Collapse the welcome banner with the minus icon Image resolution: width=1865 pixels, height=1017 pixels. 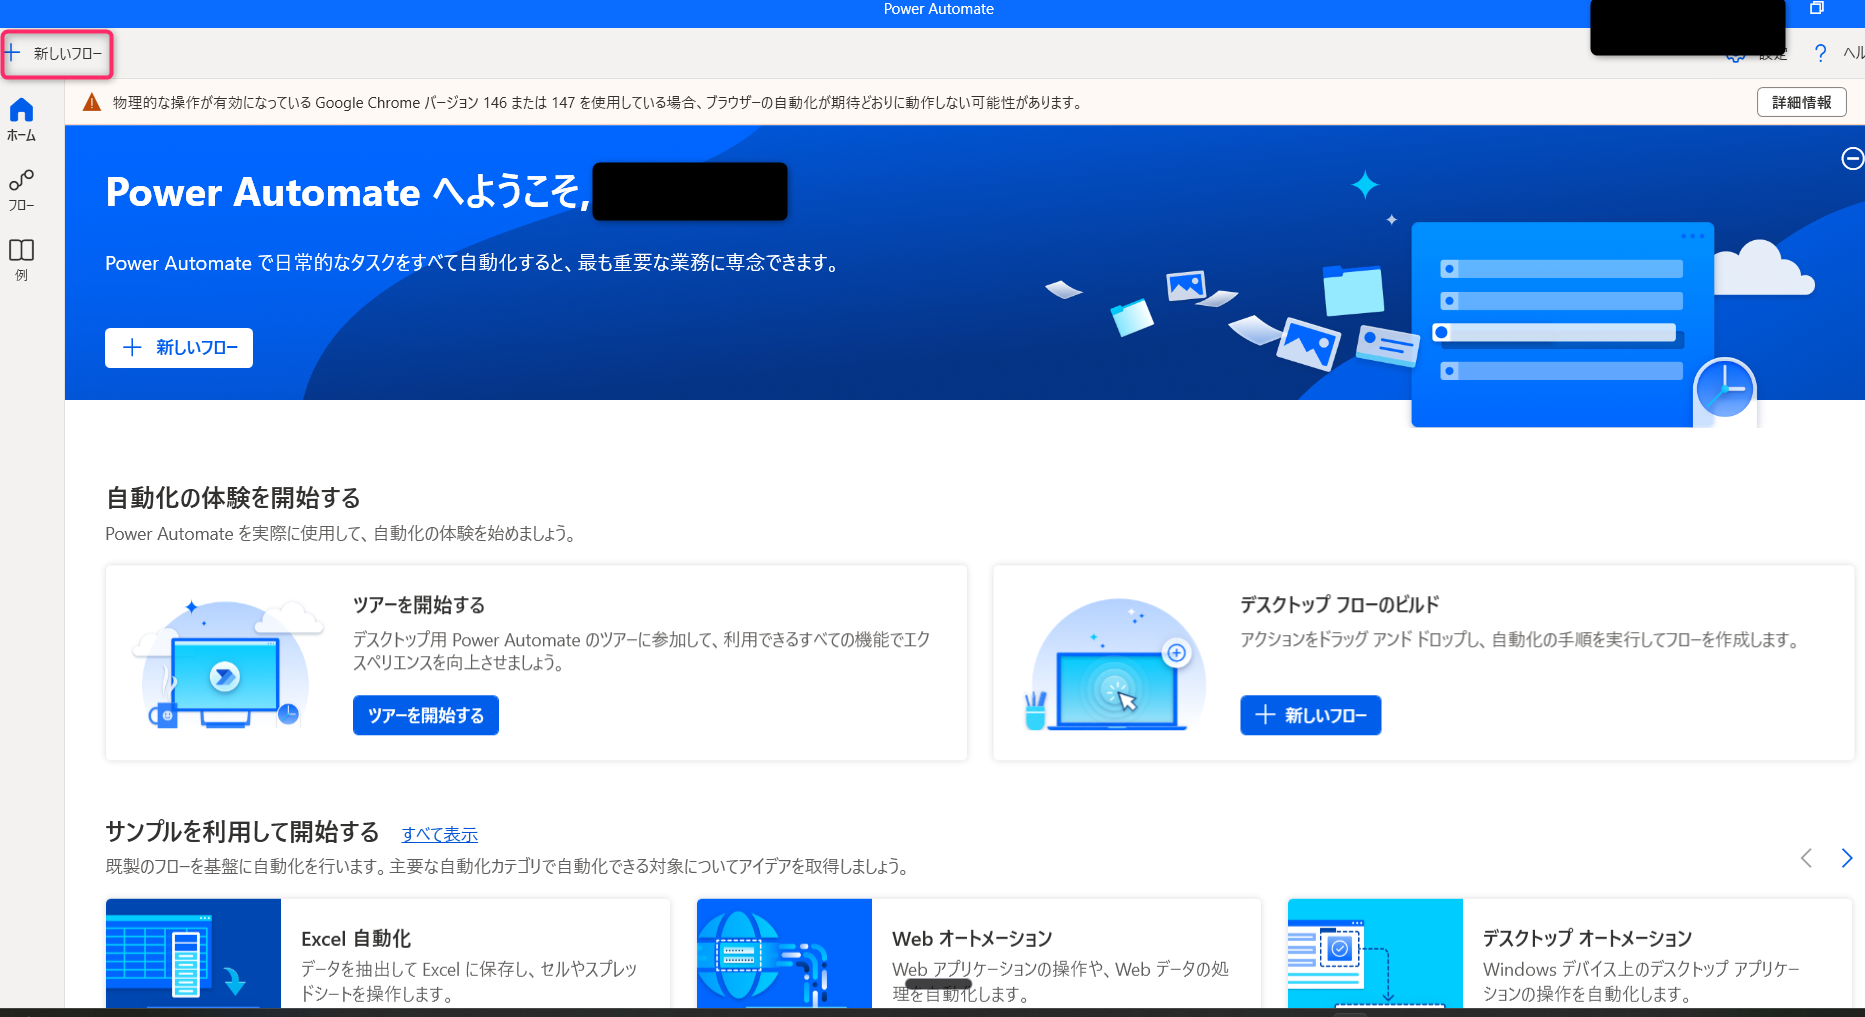pyautogui.click(x=1852, y=158)
